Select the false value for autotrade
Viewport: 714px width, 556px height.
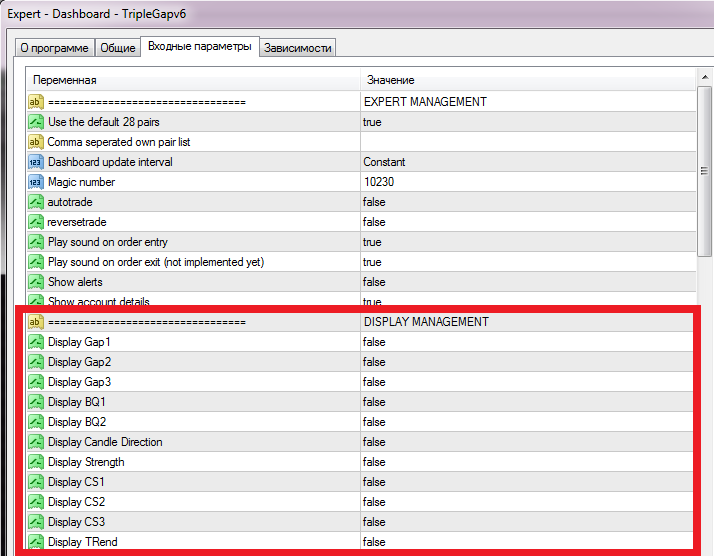(x=528, y=202)
